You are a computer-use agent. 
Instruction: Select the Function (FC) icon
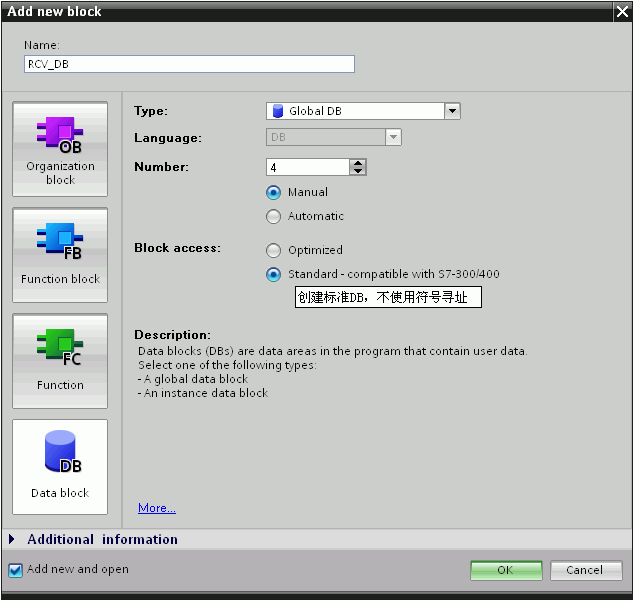60,361
